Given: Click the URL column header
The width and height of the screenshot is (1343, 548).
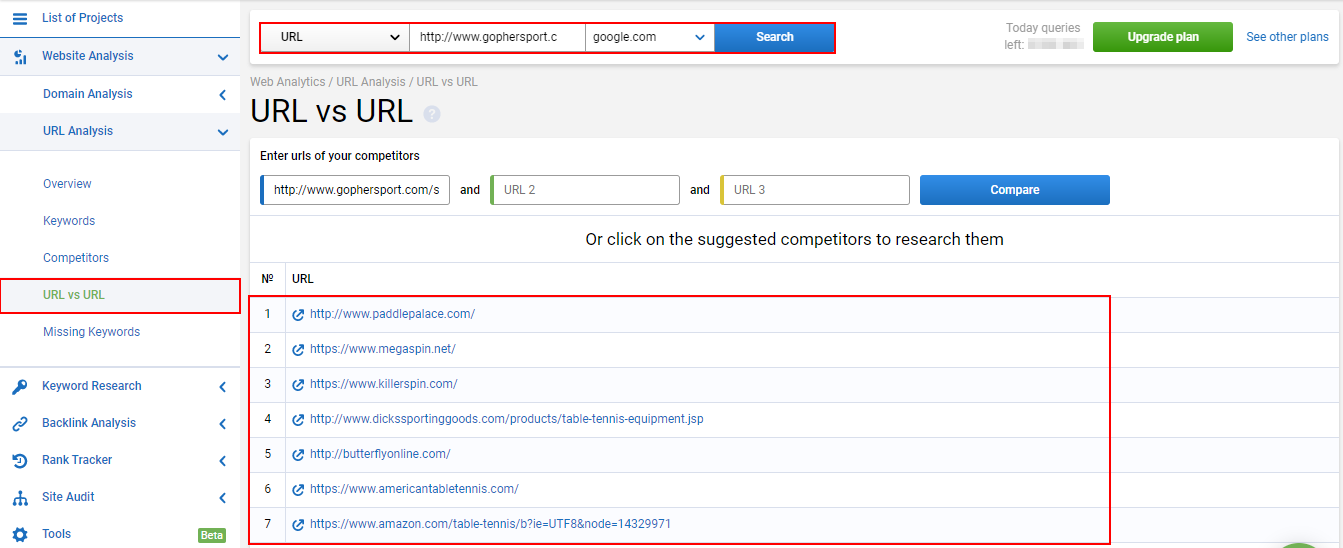Looking at the screenshot, I should click(x=302, y=279).
